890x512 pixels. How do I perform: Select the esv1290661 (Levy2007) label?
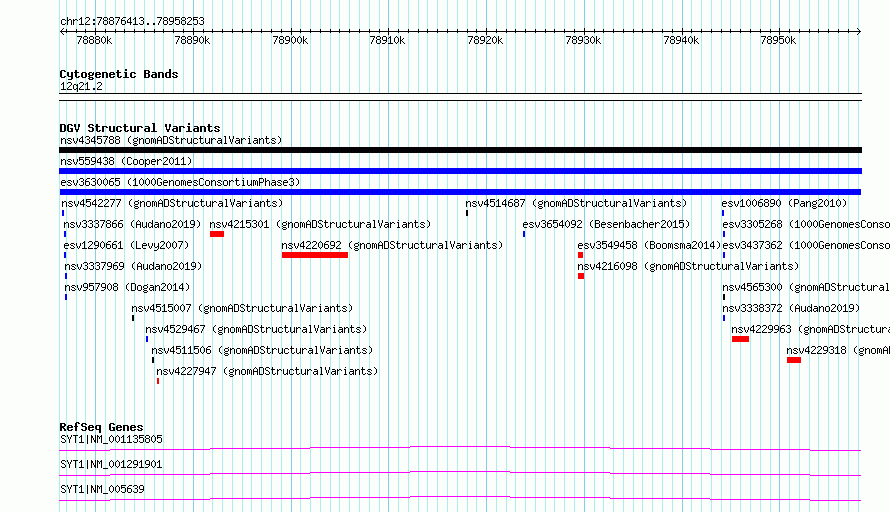126,245
